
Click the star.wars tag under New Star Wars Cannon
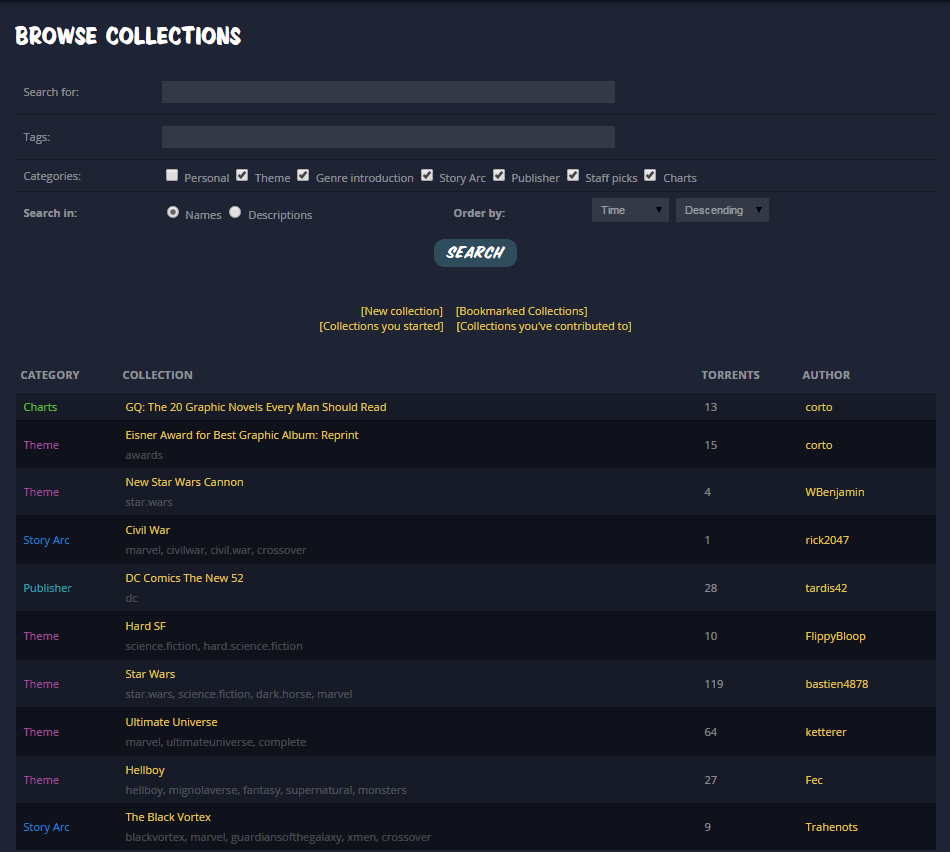coord(148,502)
